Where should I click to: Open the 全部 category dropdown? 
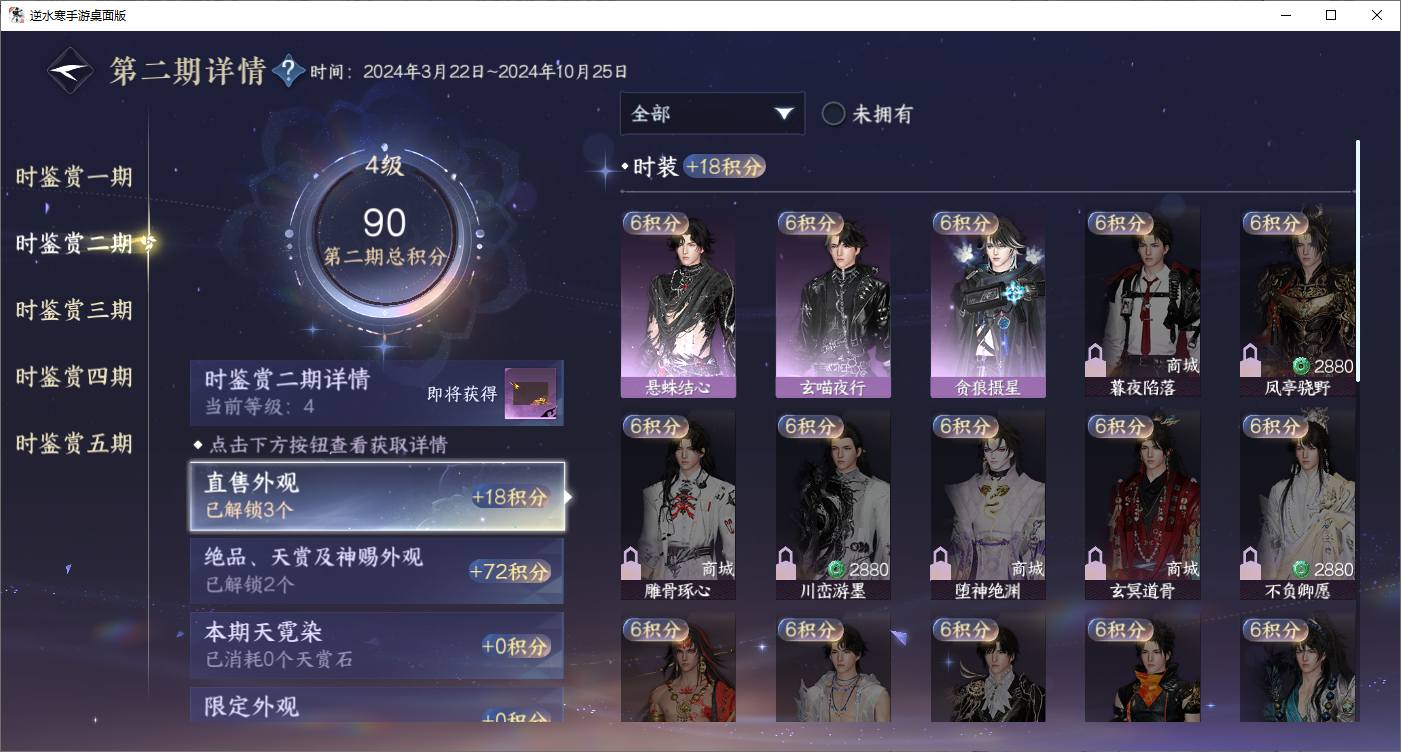pyautogui.click(x=712, y=113)
